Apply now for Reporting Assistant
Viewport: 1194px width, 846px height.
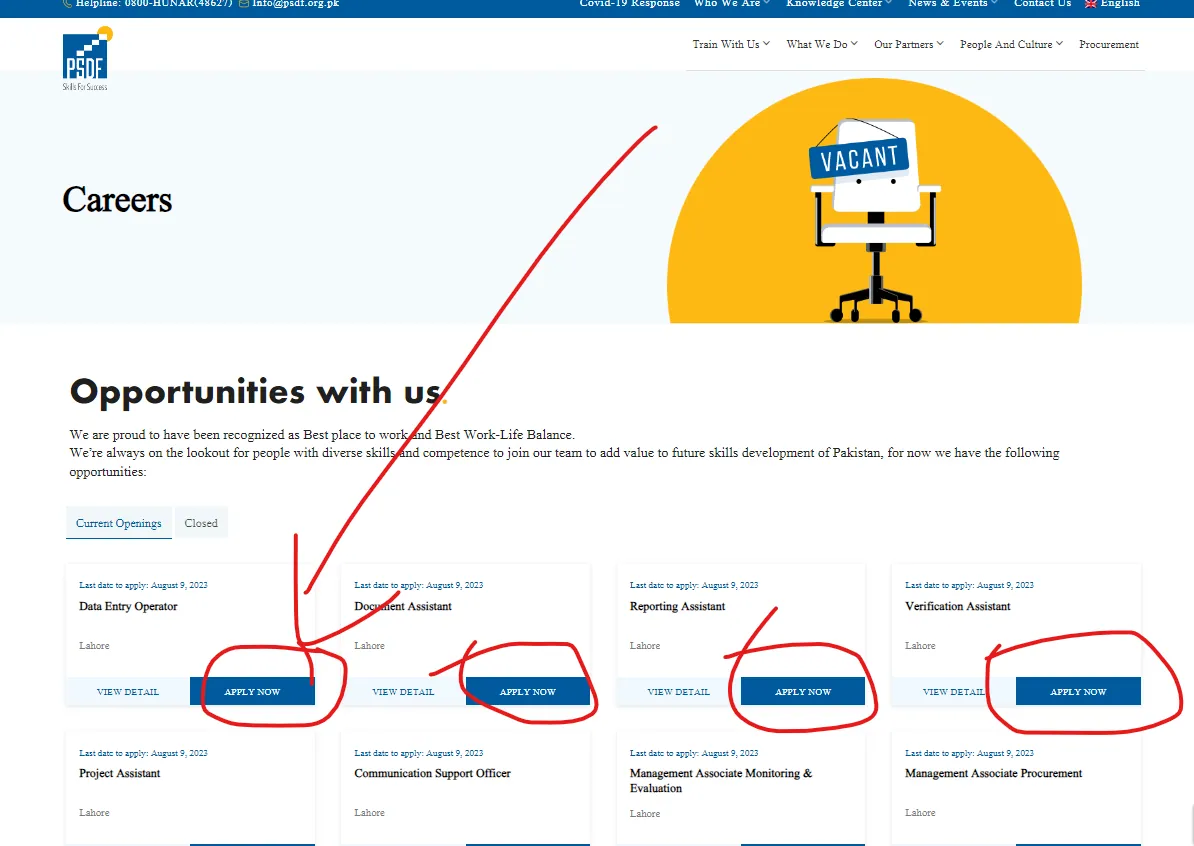click(803, 691)
